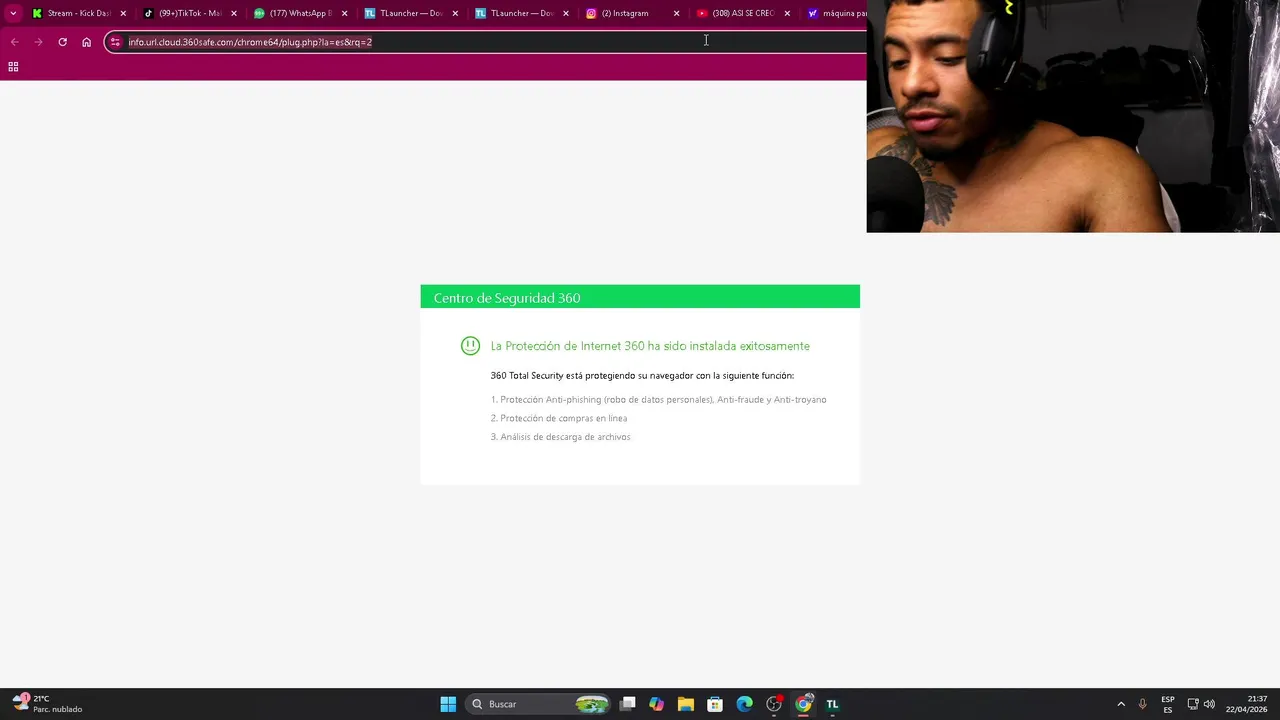Click the microphone icon in system tray
1280x720 pixels.
click(1143, 704)
